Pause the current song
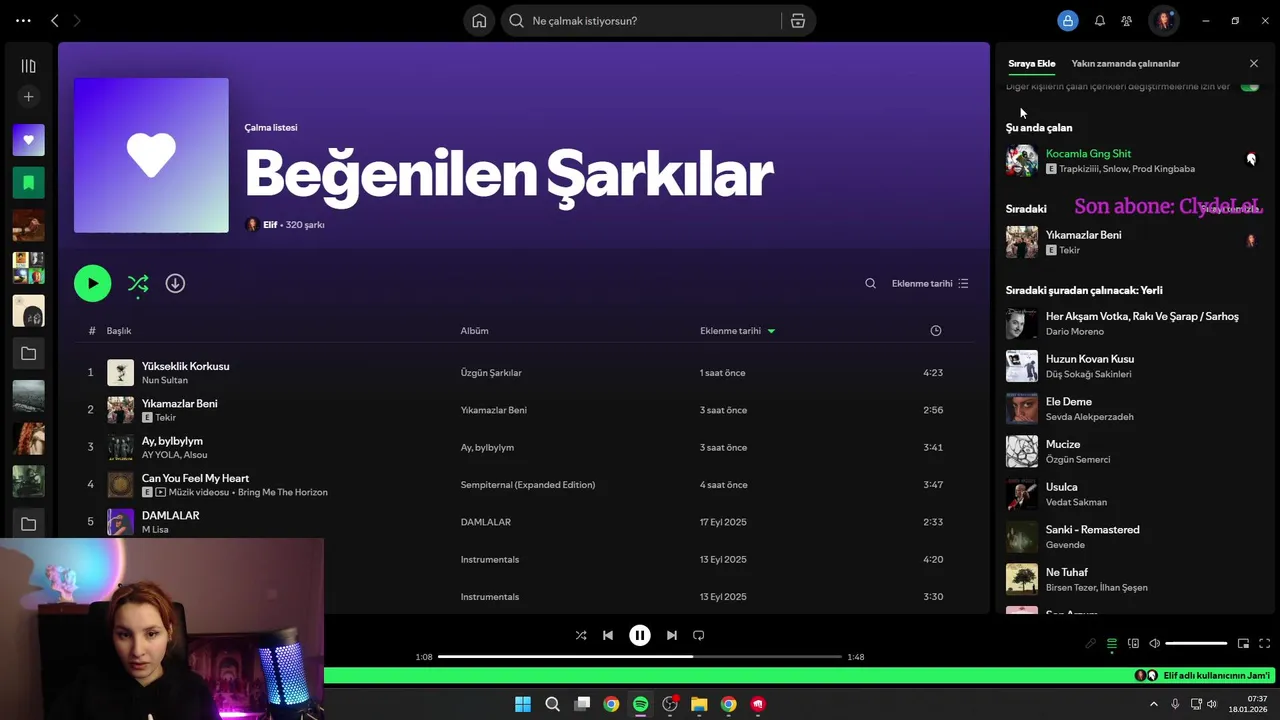The width and height of the screenshot is (1280, 720). click(640, 635)
